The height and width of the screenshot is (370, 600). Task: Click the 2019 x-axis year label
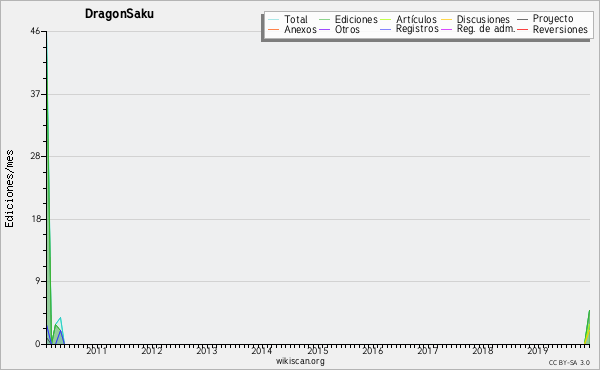pos(538,350)
